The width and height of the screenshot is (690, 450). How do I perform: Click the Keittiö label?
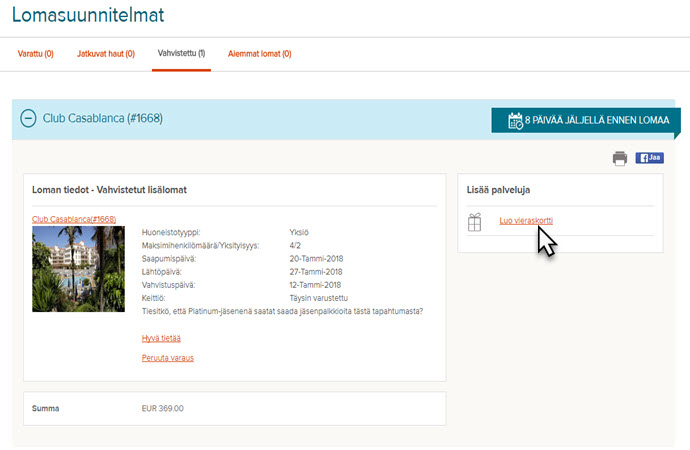154,298
